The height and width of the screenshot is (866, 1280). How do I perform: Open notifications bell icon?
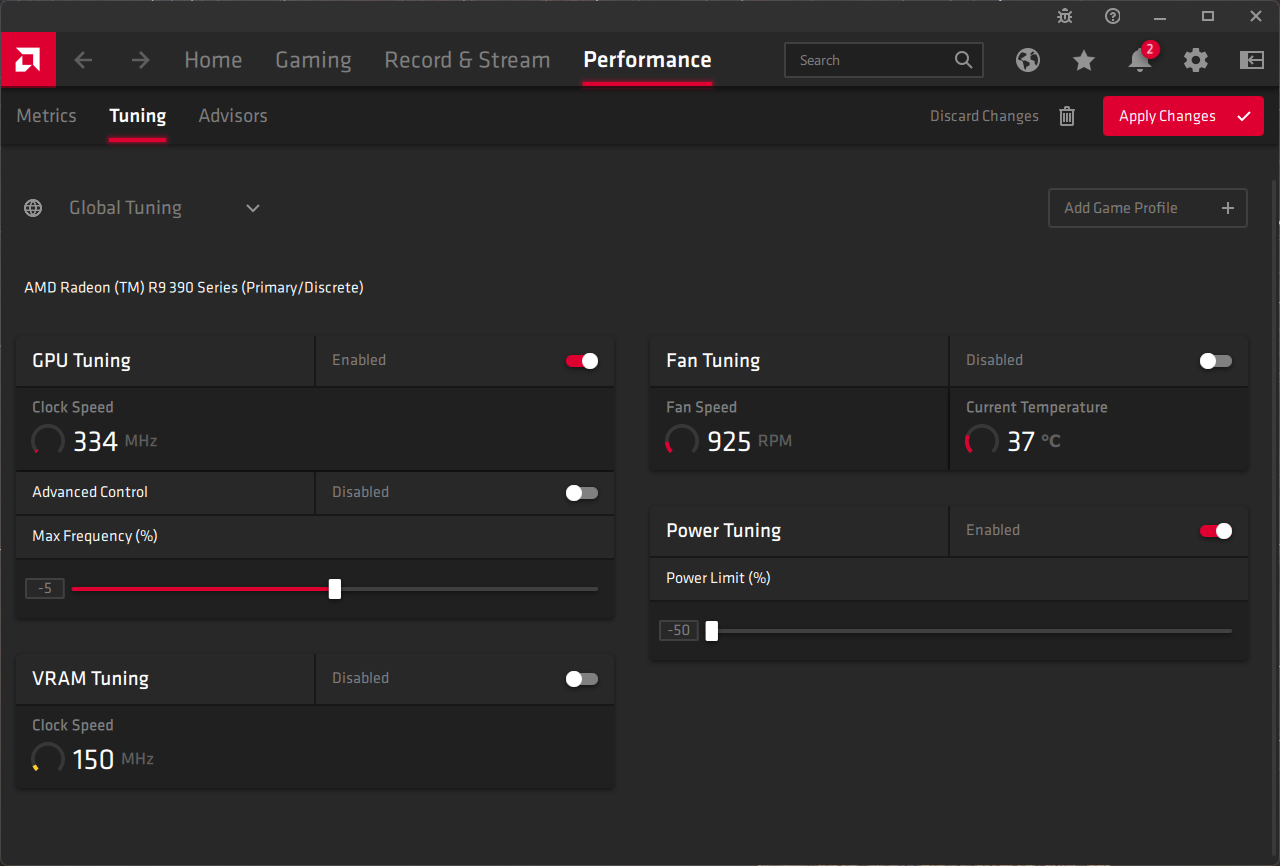pos(1140,59)
